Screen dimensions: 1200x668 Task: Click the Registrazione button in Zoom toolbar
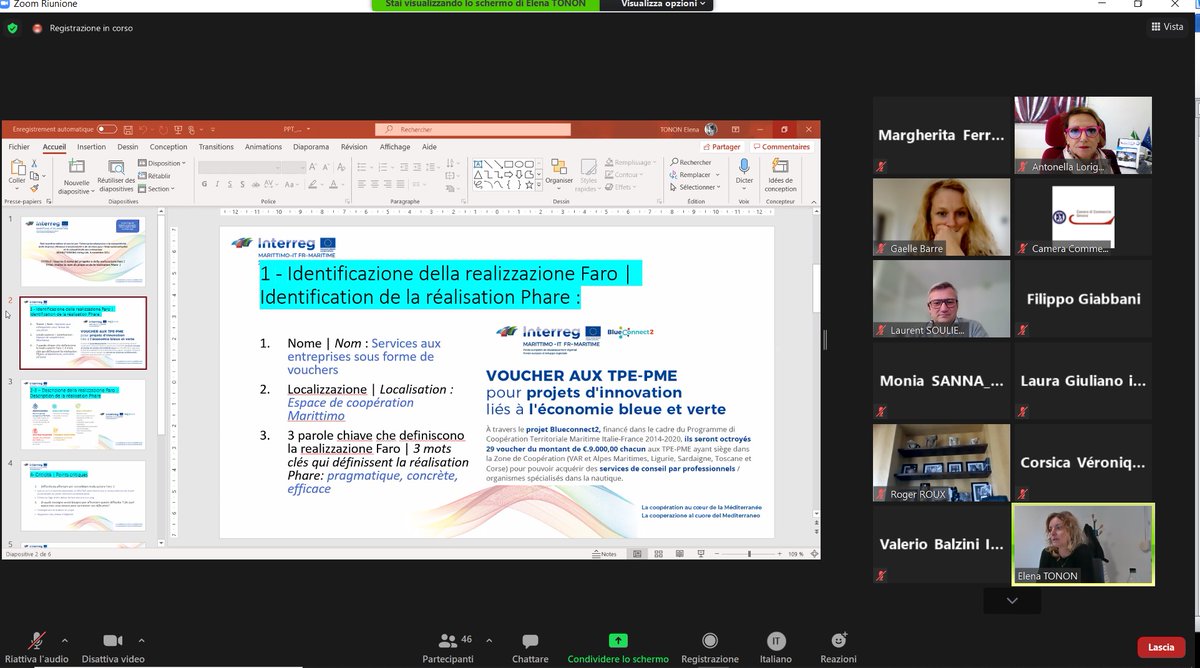click(x=710, y=645)
